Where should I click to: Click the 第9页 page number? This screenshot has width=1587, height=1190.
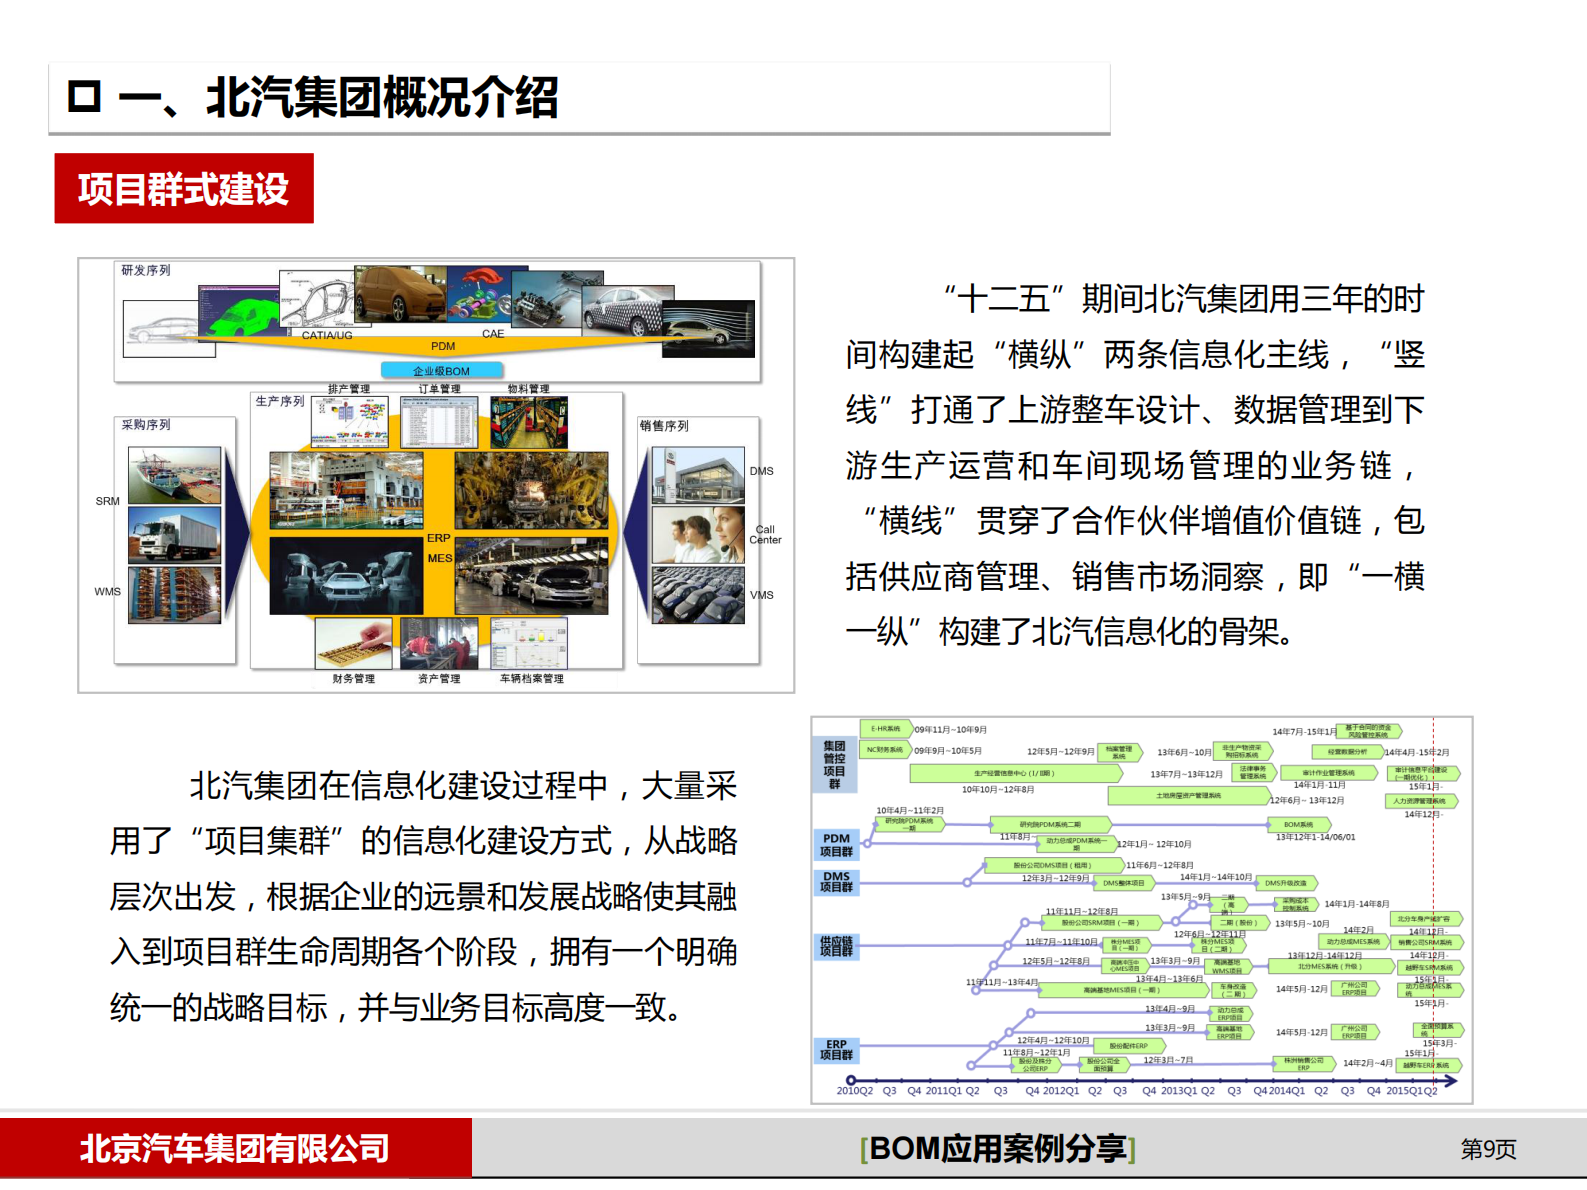pos(1488,1149)
